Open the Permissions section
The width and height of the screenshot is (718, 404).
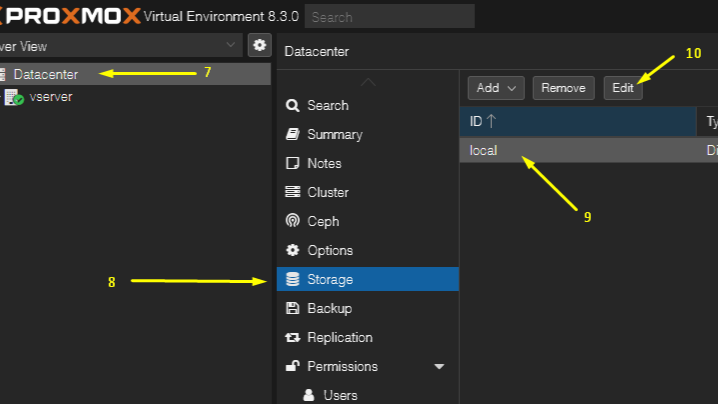pyautogui.click(x=368, y=366)
